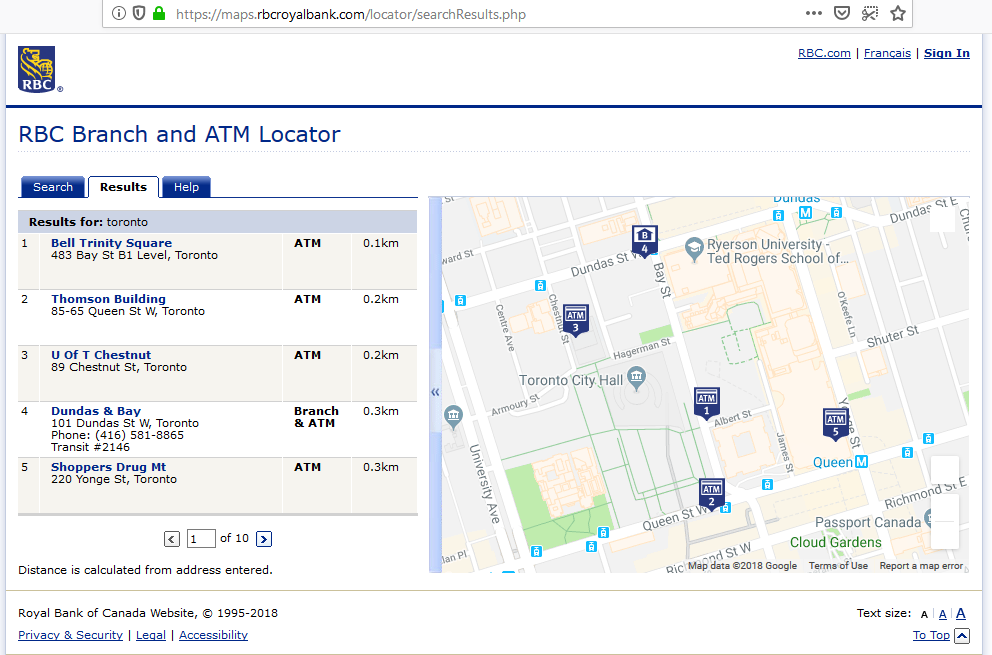Open U Of T Chestnut location

(101, 355)
